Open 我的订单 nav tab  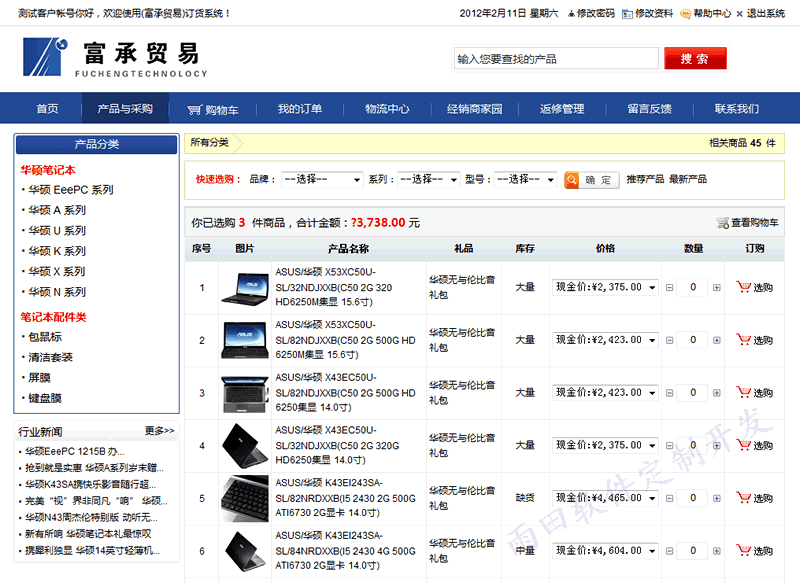coord(300,109)
